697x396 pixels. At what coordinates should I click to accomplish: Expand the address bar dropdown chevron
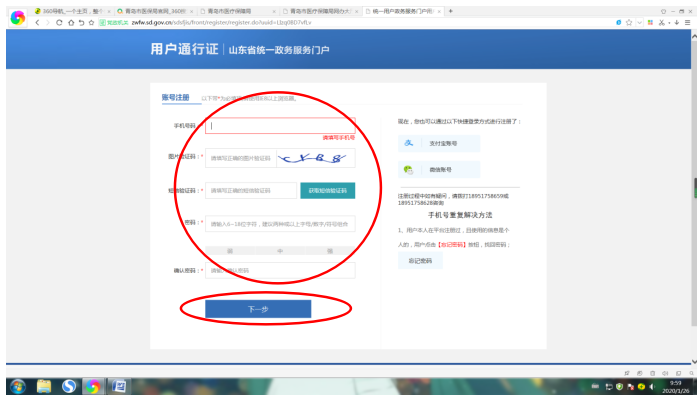tap(639, 22)
